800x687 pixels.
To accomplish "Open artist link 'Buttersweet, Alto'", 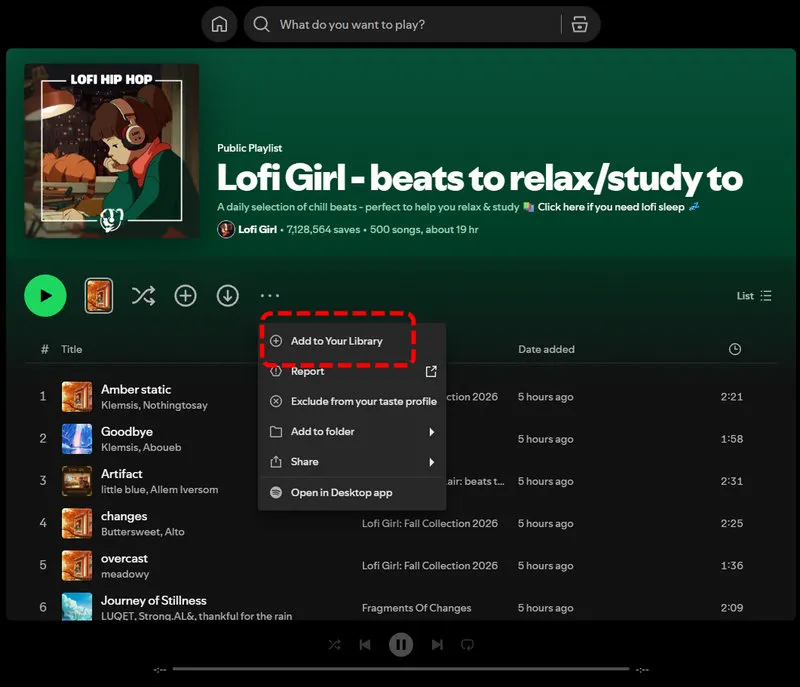I will (143, 532).
